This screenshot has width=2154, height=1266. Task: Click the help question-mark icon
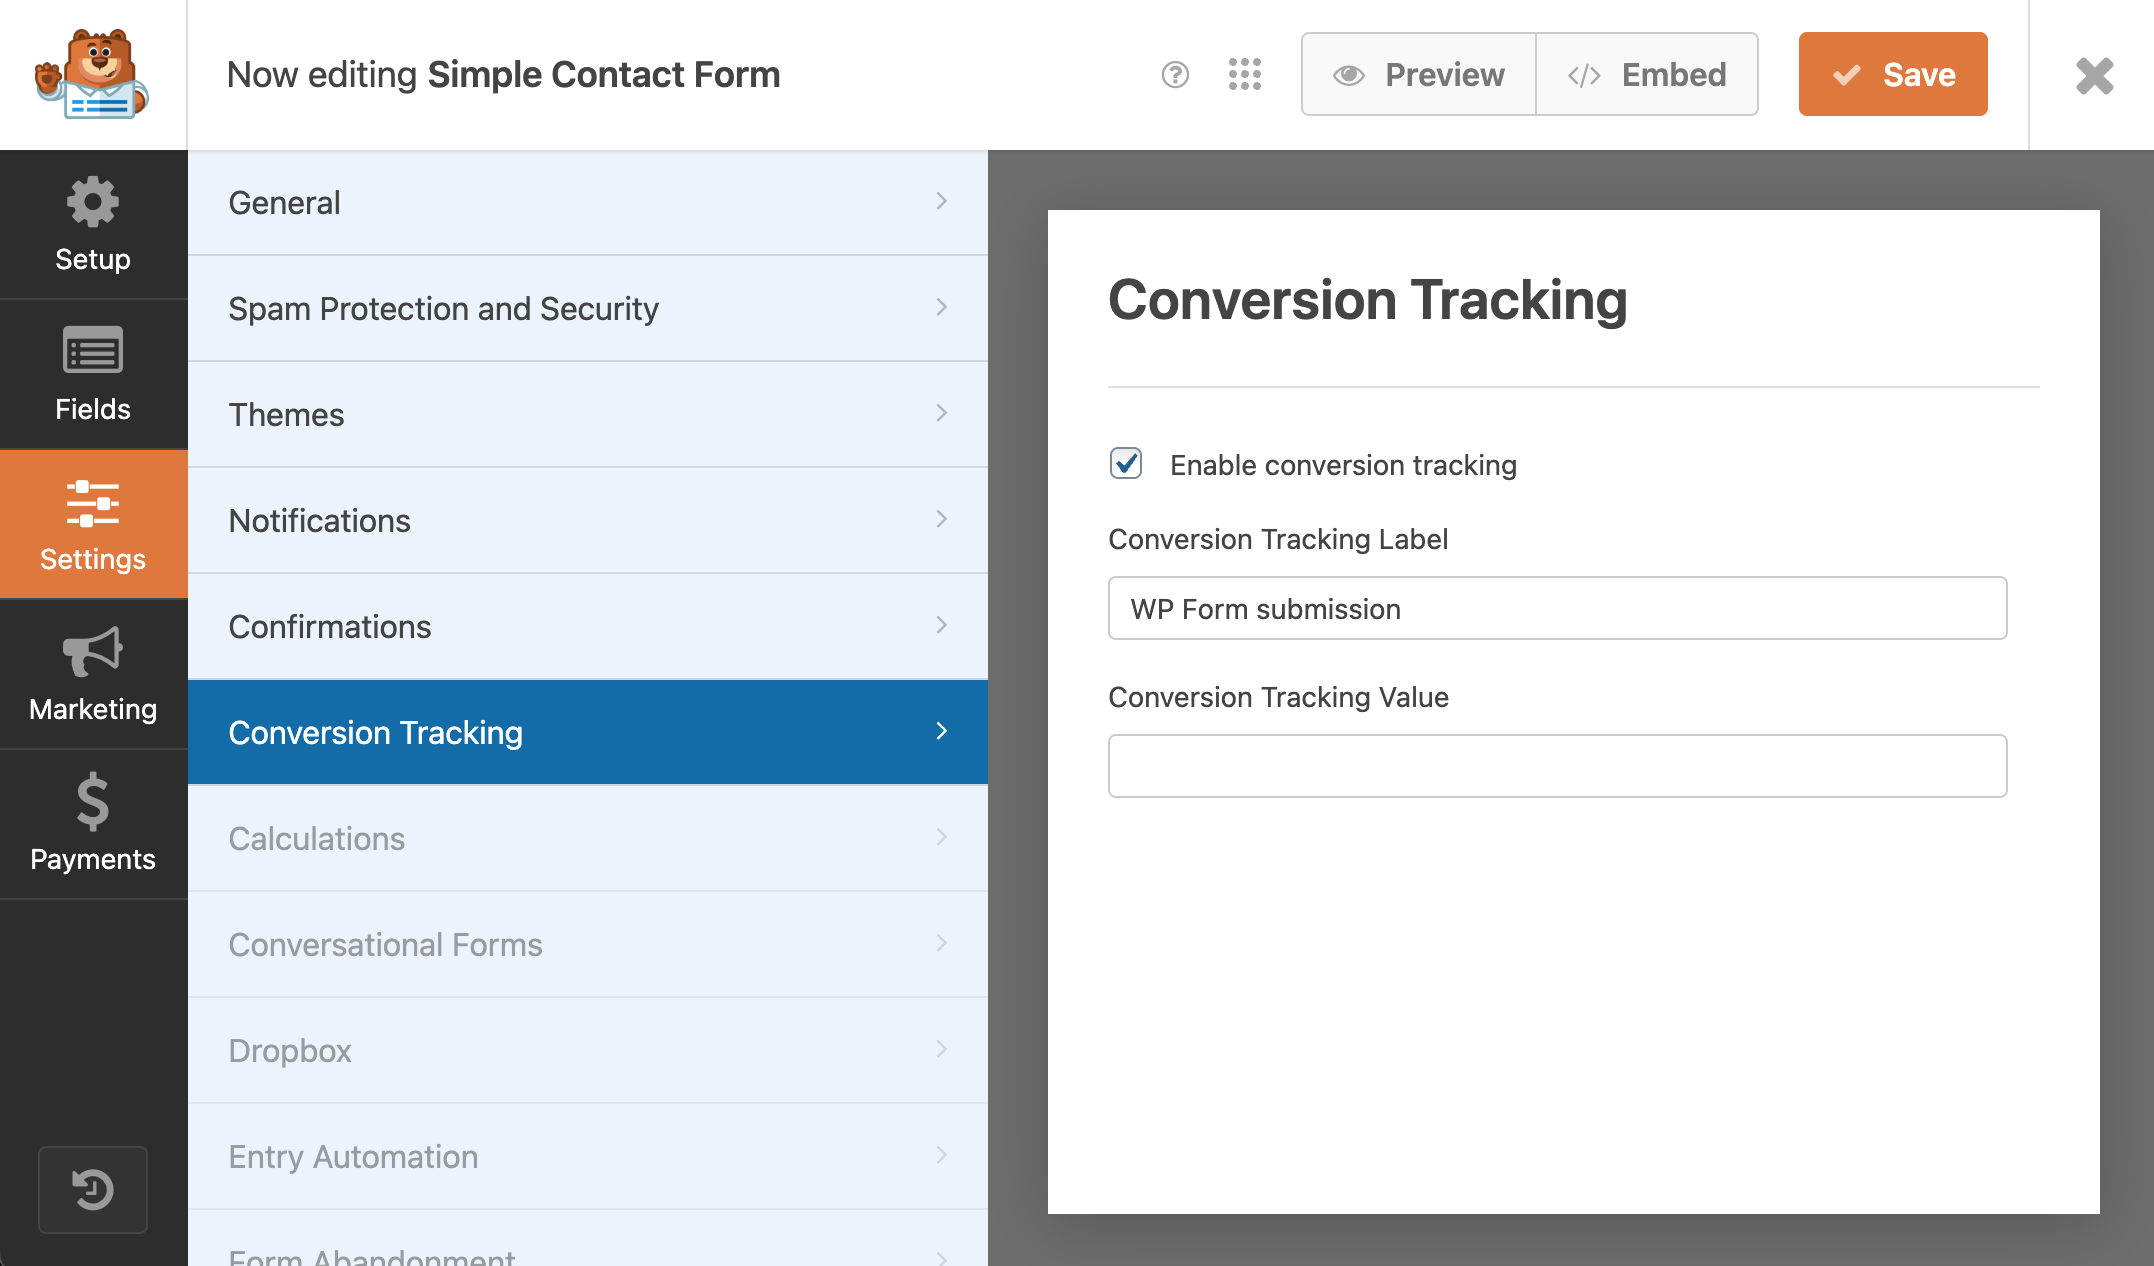pos(1175,74)
